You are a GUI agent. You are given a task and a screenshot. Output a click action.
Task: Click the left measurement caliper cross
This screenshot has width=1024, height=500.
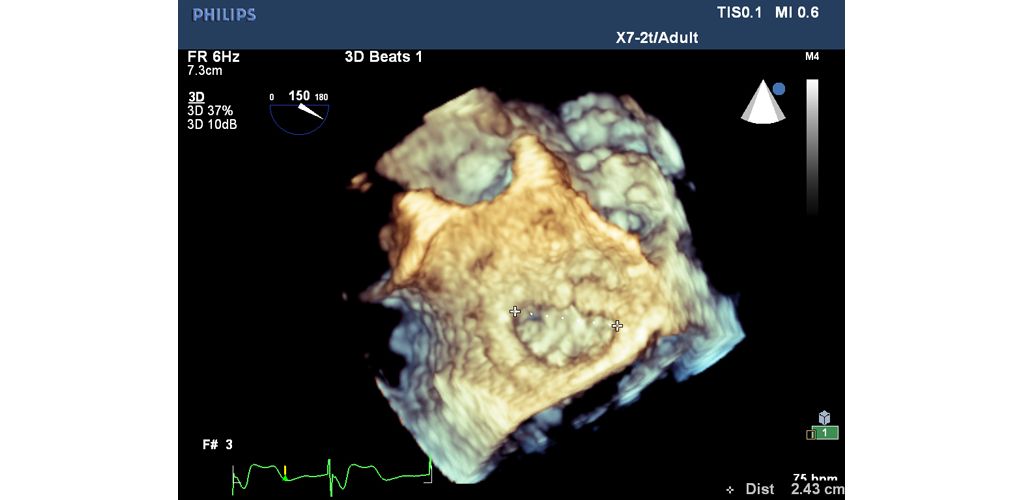(515, 312)
